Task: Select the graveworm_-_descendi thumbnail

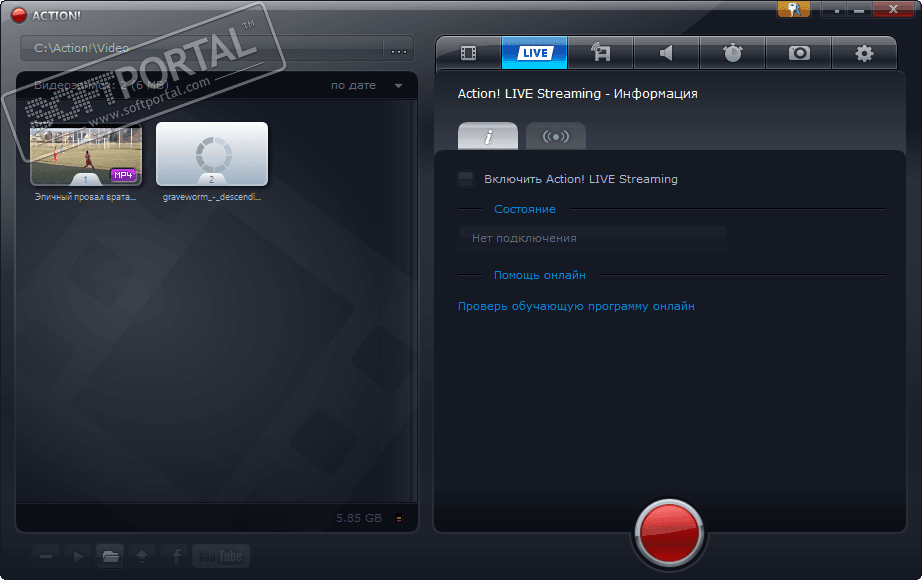Action: pyautogui.click(x=212, y=154)
